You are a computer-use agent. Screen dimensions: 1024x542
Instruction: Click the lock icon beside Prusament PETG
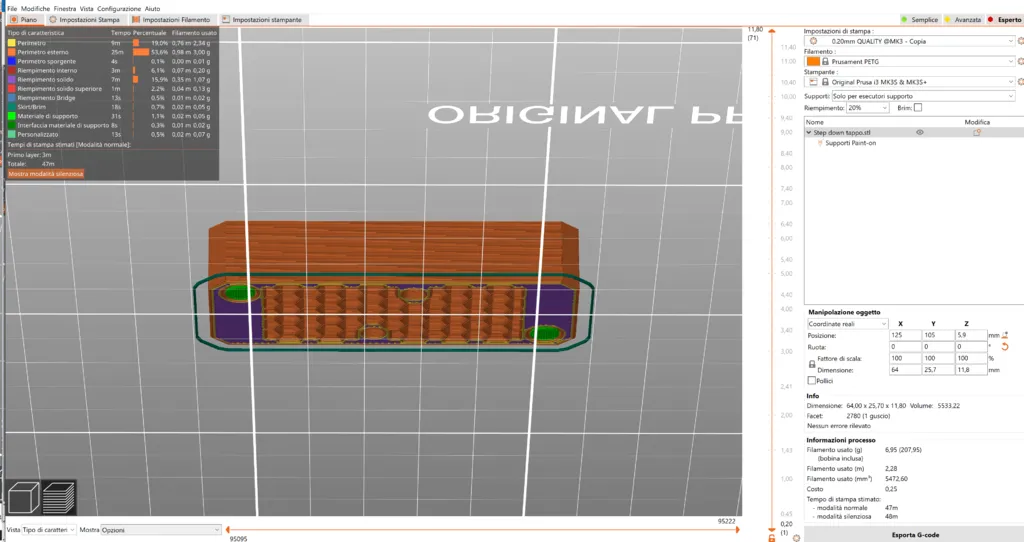click(x=825, y=61)
